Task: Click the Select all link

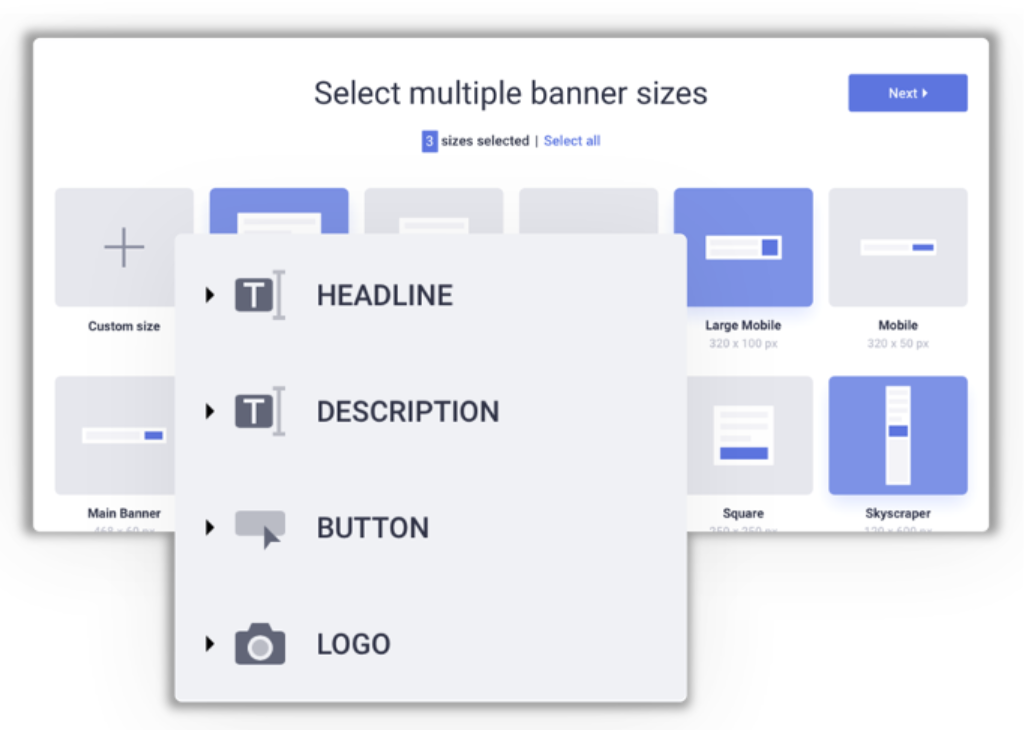Action: [572, 140]
